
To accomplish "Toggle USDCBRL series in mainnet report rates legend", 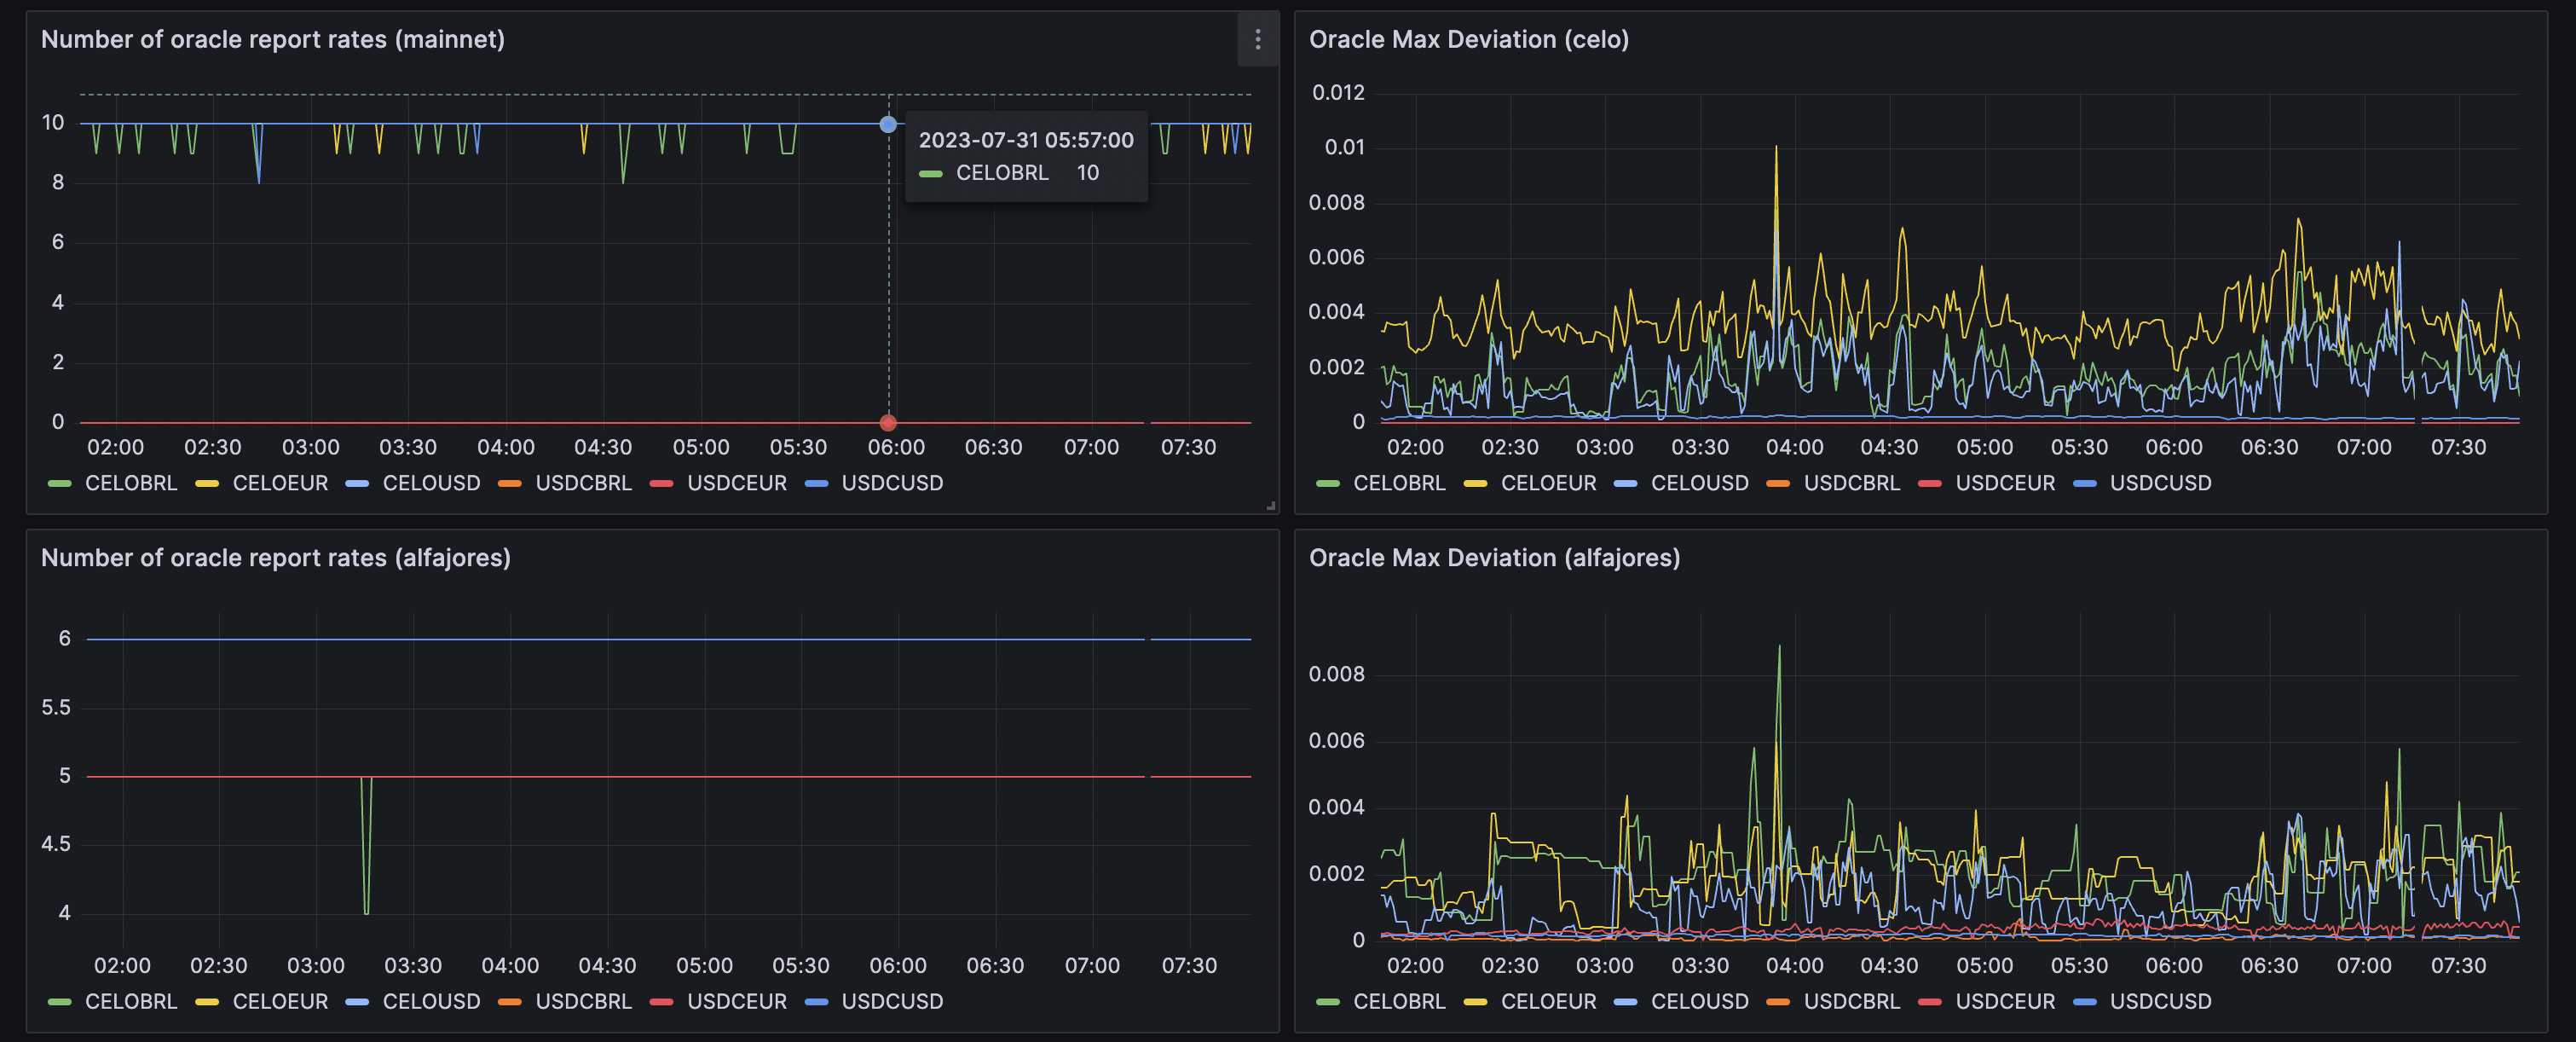I will click(583, 483).
